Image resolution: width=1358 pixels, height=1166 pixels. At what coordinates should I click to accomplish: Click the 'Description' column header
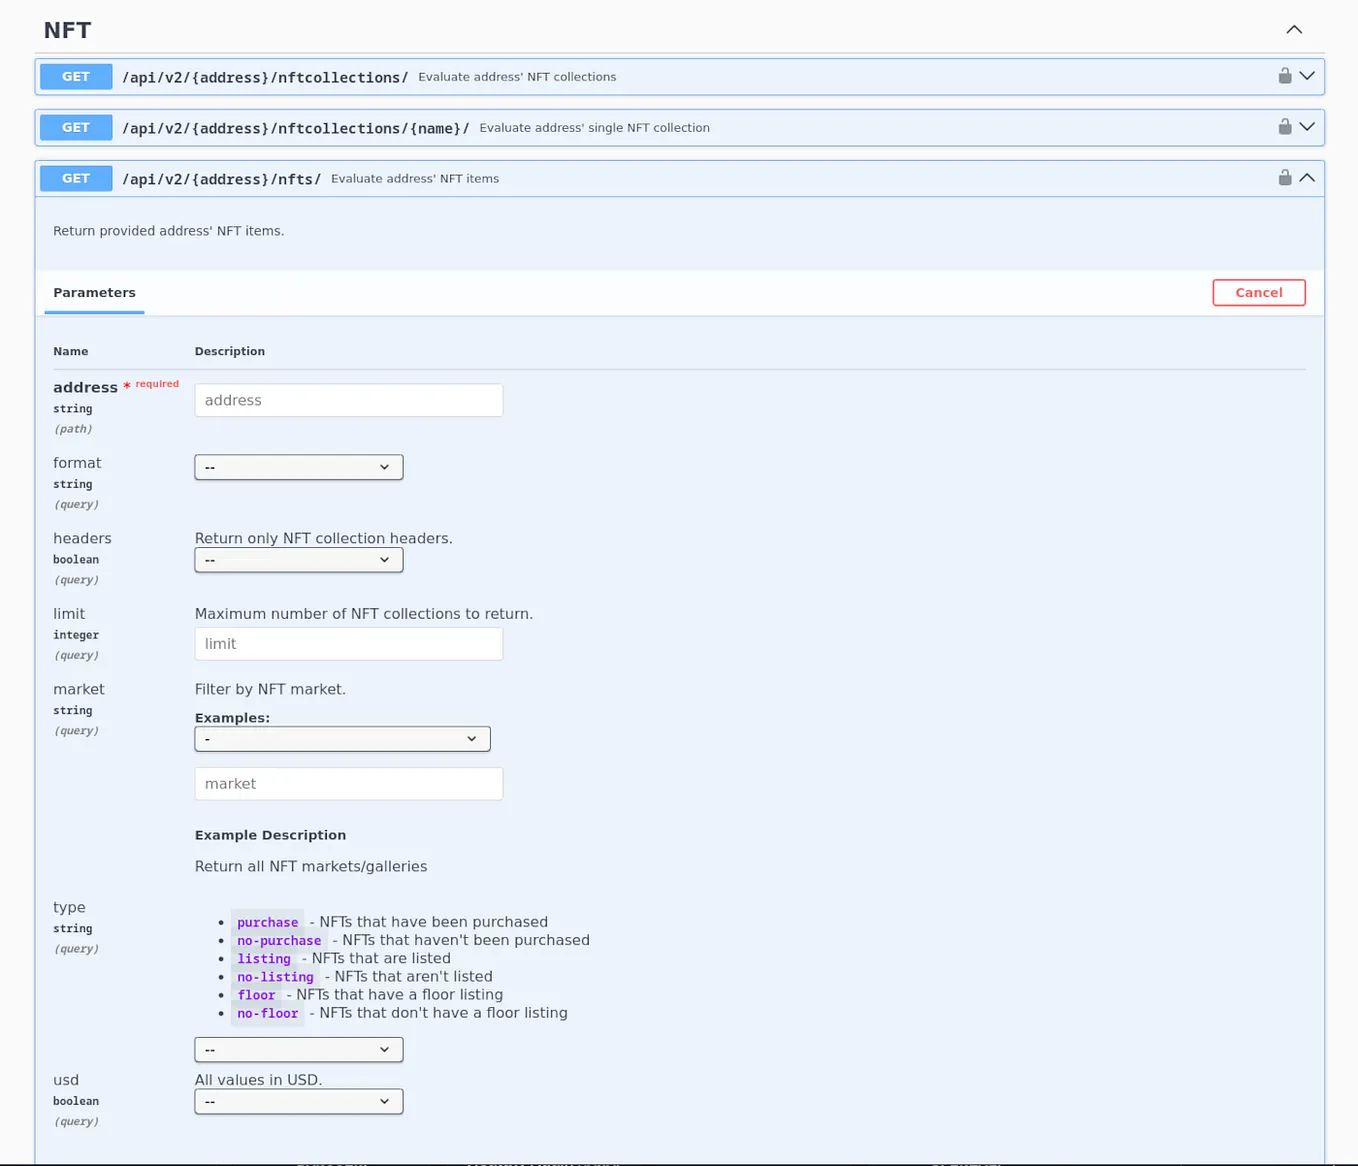pyautogui.click(x=230, y=352)
